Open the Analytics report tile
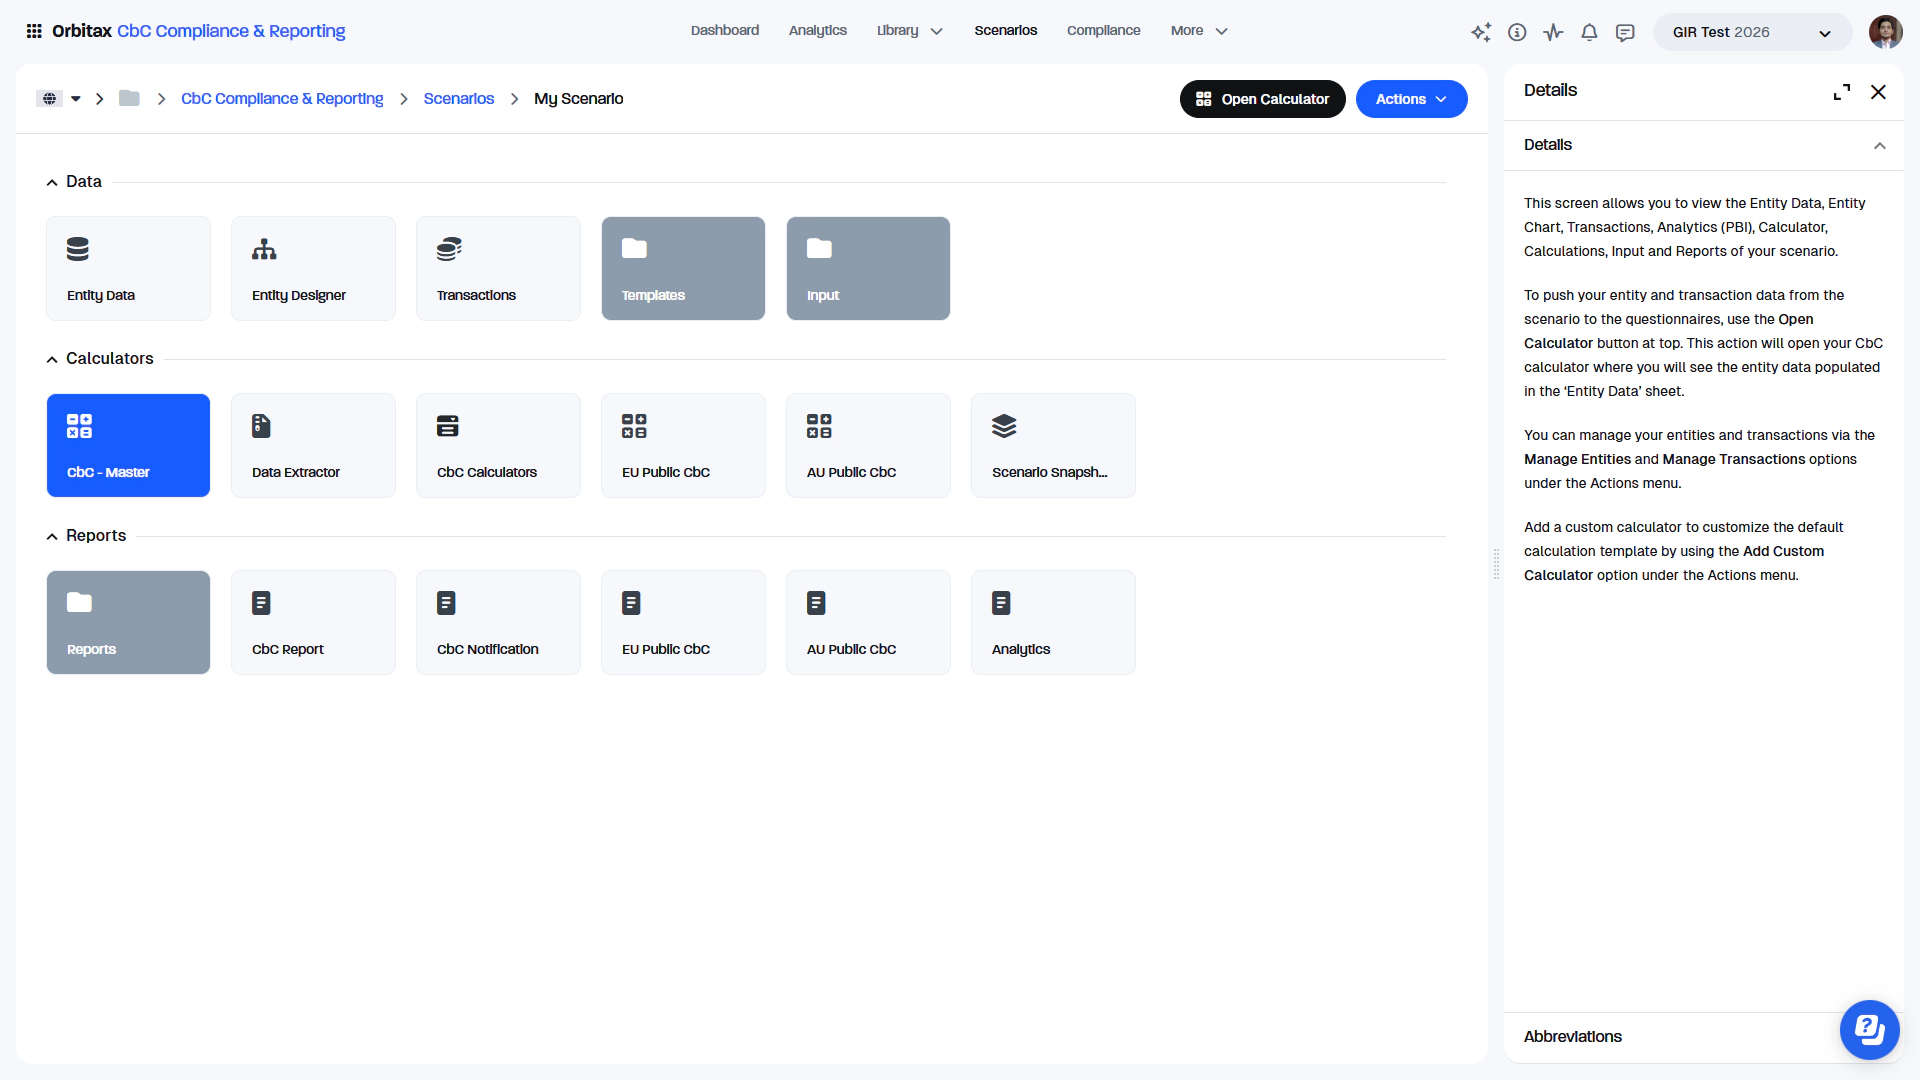 (1053, 622)
